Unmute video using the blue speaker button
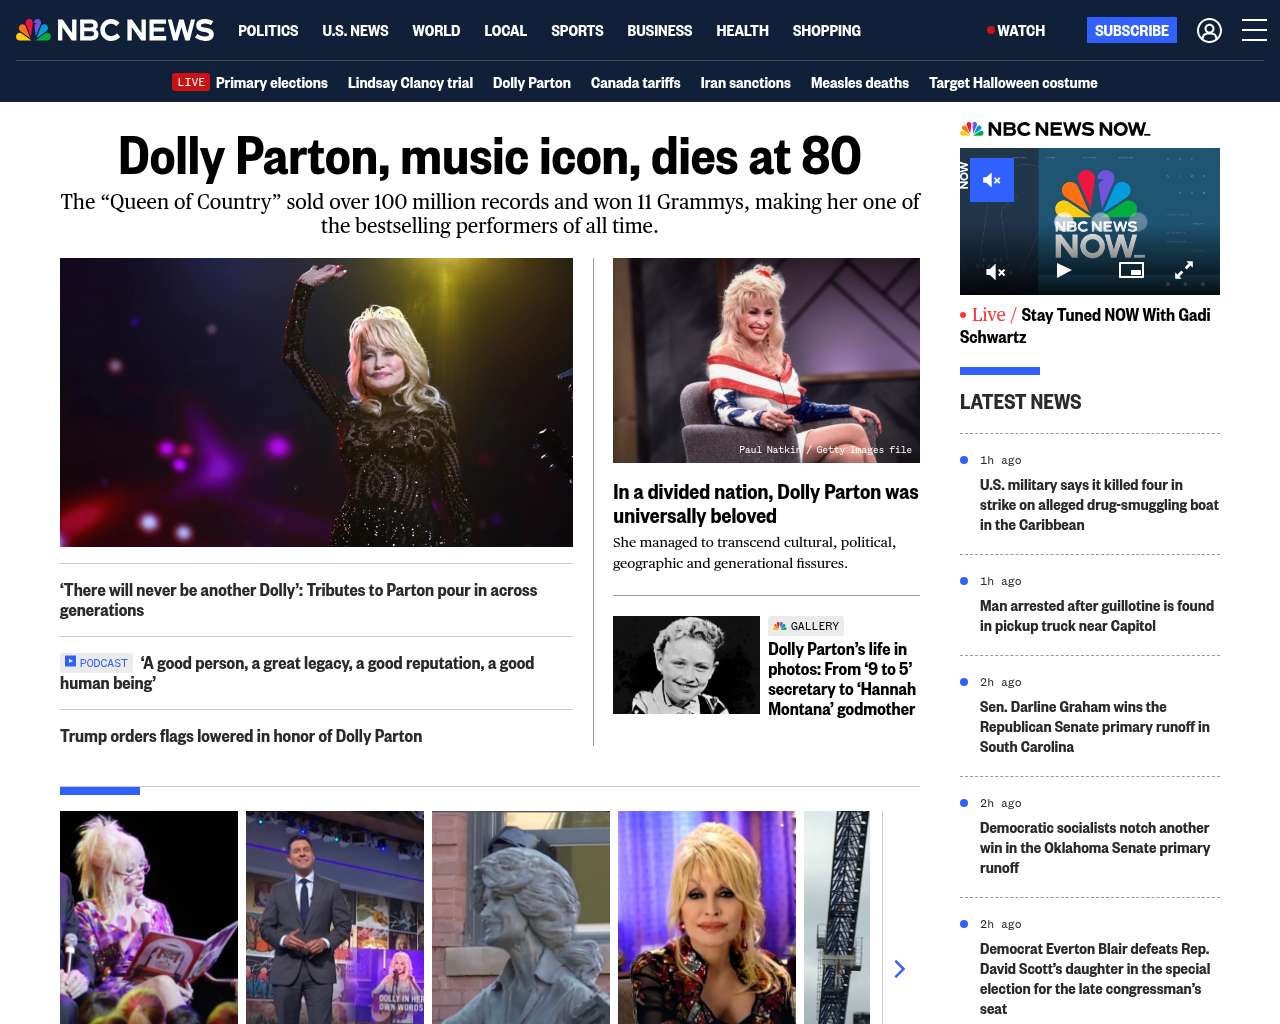Screen dimensions: 1280x1024 992,180
